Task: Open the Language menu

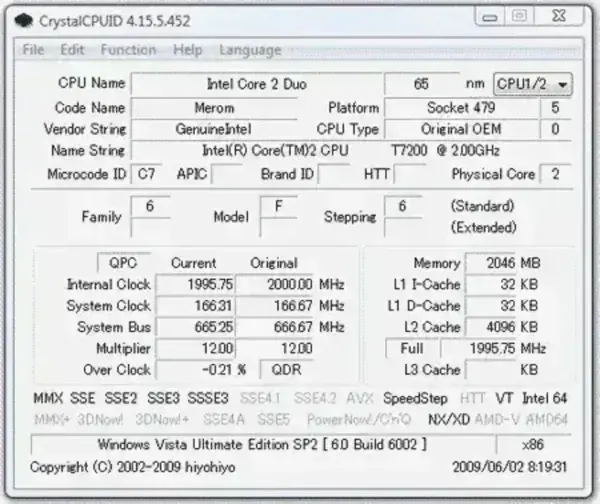Action: click(251, 50)
